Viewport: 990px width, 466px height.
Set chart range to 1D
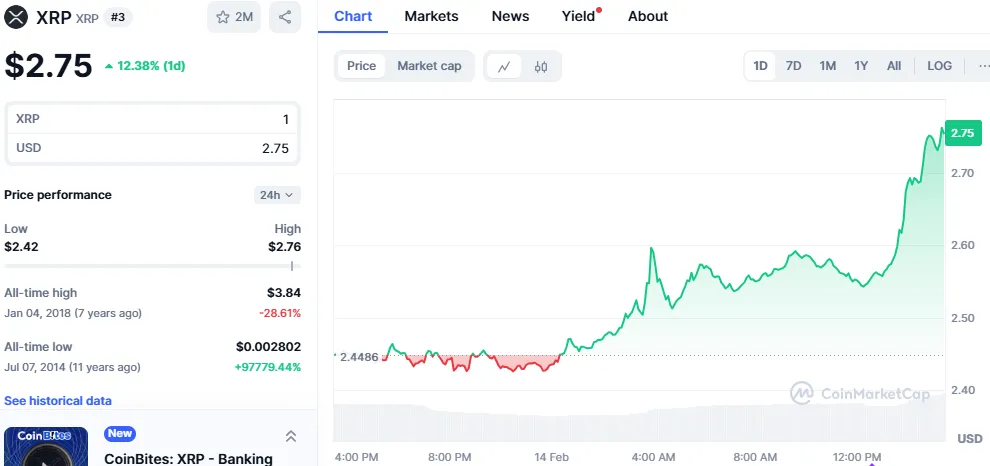[x=760, y=66]
